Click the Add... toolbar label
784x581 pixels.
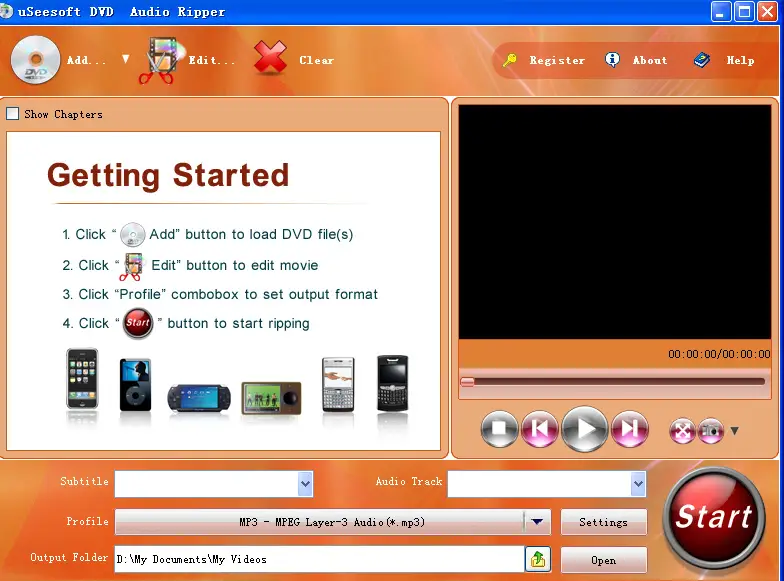[x=86, y=60]
